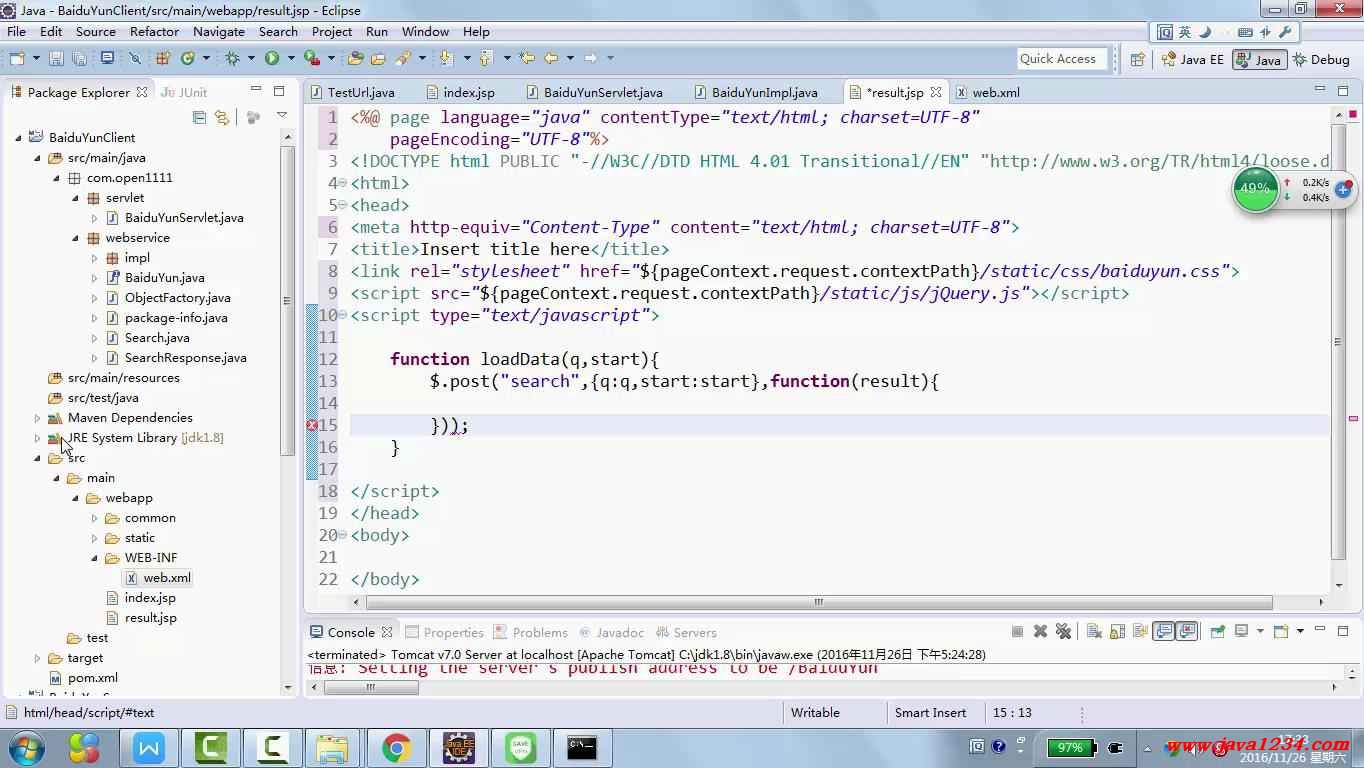Open the dropdown beside the Run icon
This screenshot has height=768, width=1364.
tap(291, 59)
